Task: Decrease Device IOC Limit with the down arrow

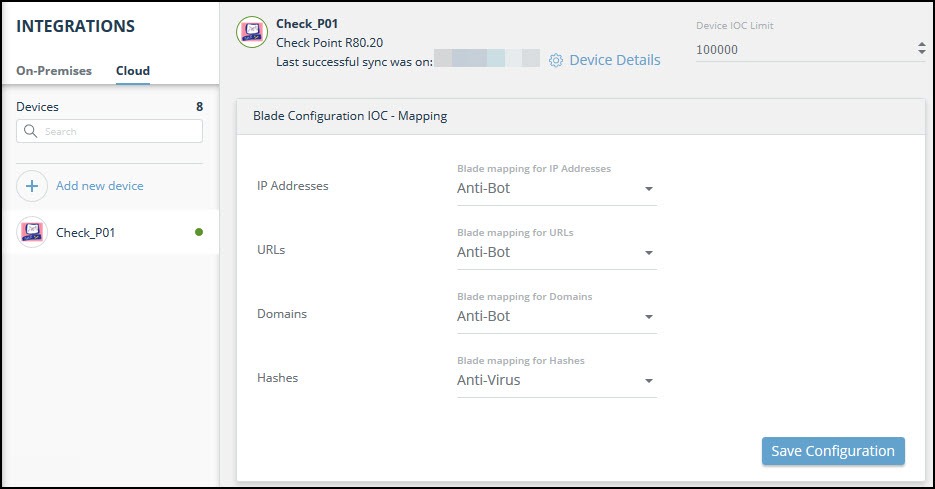Action: point(921,52)
